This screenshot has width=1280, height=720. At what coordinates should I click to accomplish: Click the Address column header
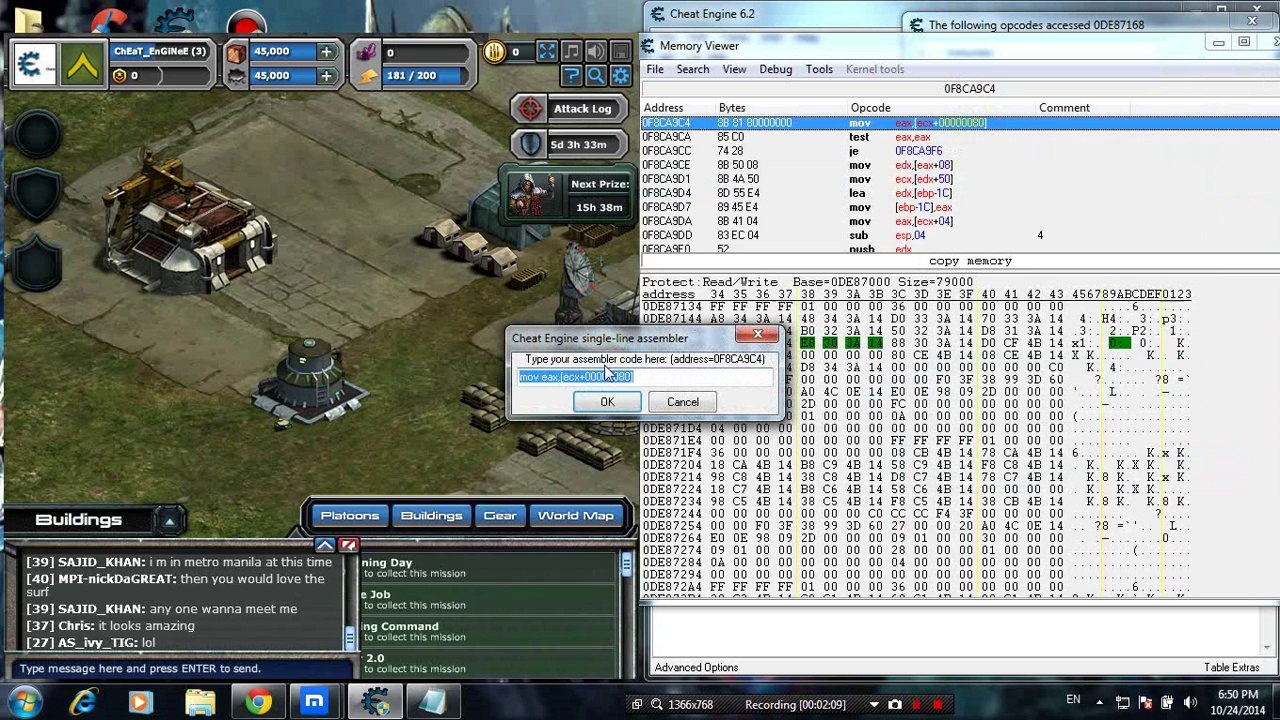coord(664,108)
